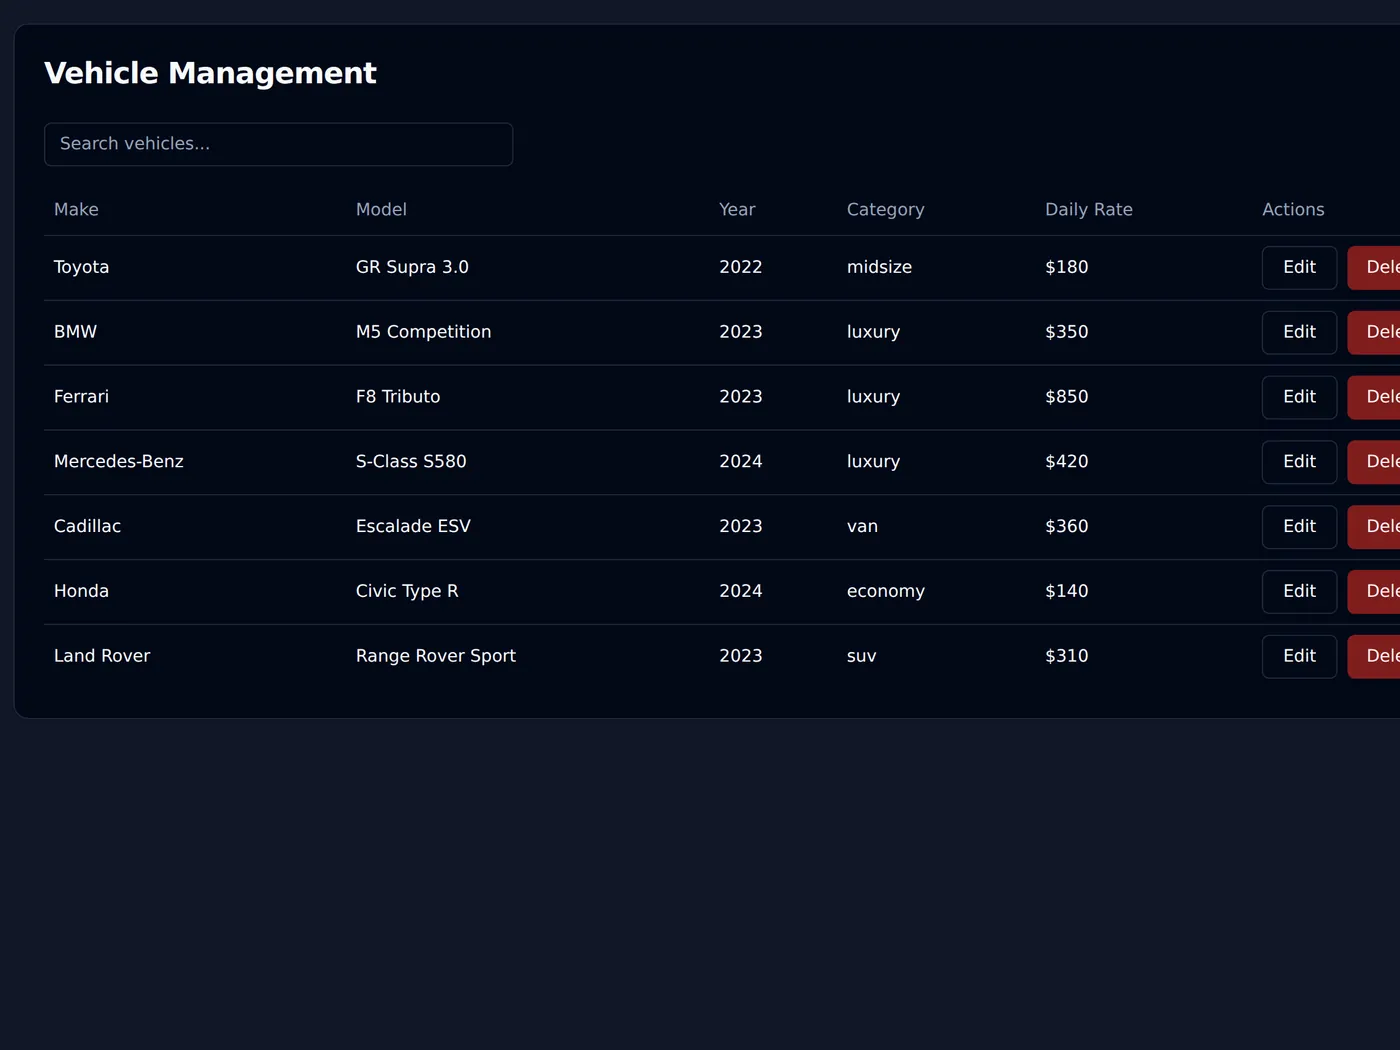Click the GR Supra 3.0 model cell

point(412,267)
